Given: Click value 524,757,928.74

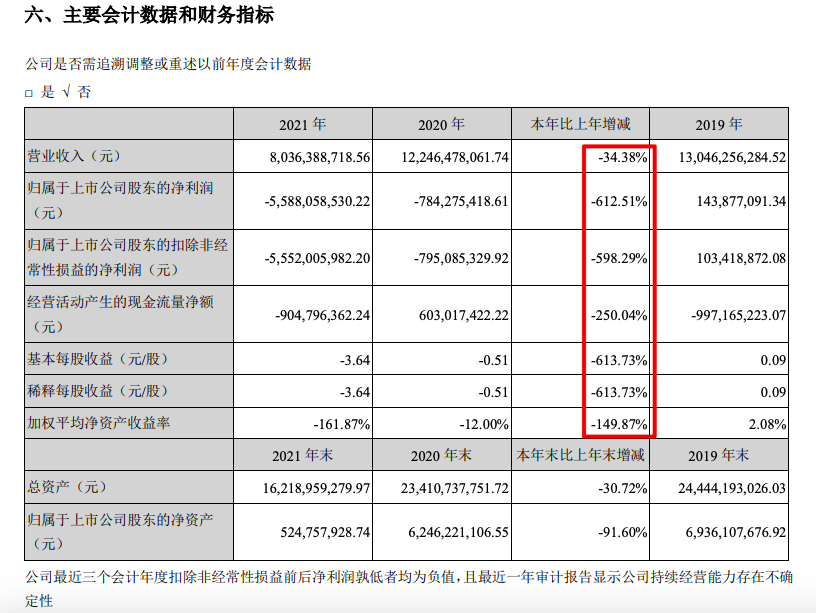Looking at the screenshot, I should point(325,532).
